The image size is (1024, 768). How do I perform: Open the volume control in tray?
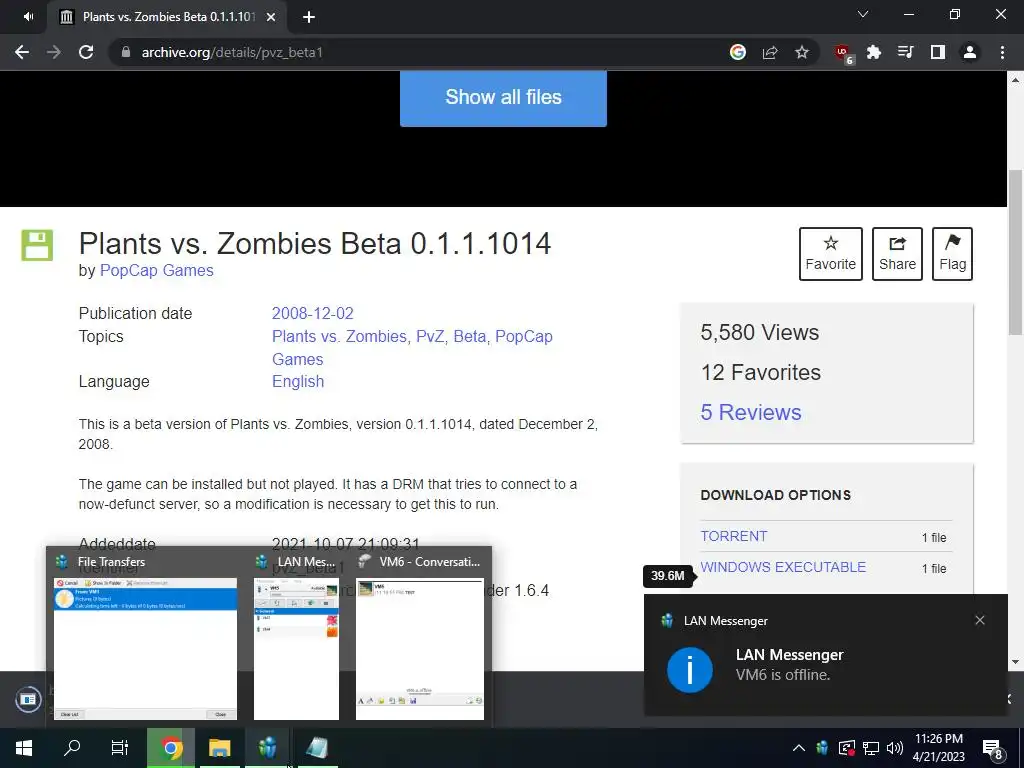[895, 748]
